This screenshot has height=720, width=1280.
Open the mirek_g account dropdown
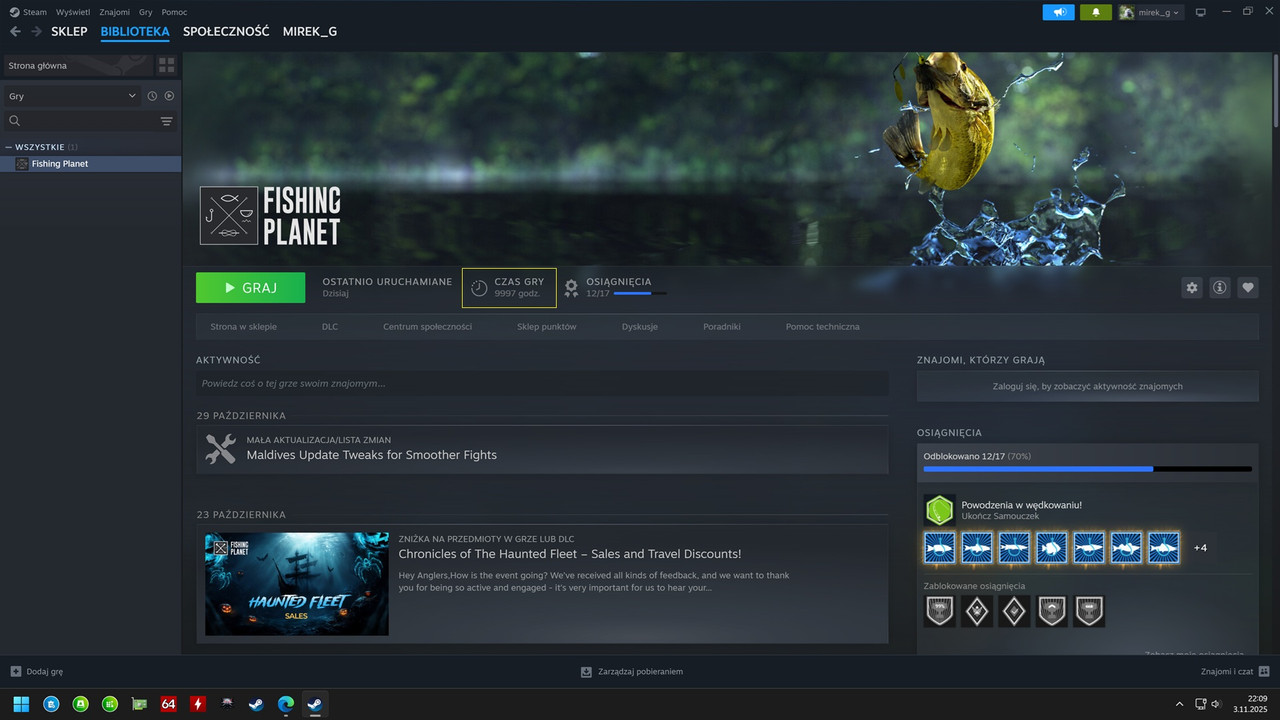tap(1151, 12)
